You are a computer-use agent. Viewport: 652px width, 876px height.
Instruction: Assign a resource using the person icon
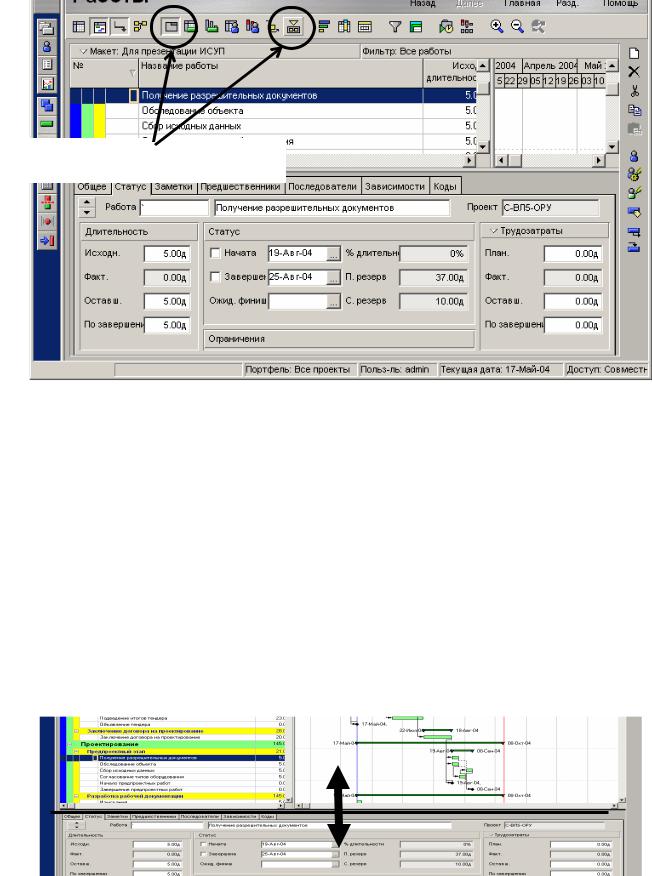pyautogui.click(x=634, y=156)
